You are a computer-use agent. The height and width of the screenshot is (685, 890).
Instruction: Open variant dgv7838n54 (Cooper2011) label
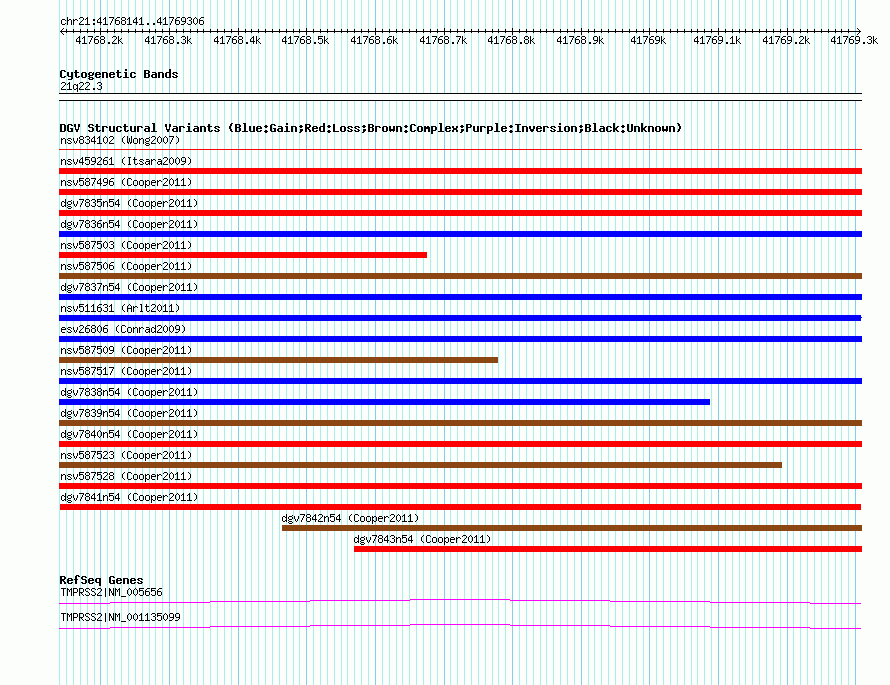coord(129,392)
